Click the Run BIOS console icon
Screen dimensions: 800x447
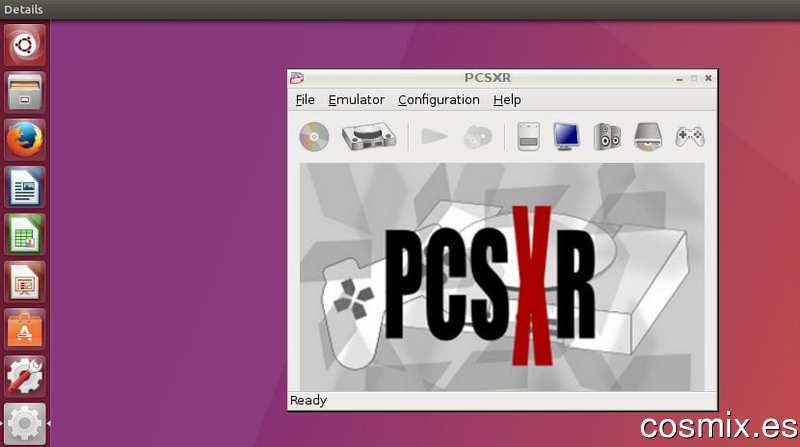(x=369, y=136)
